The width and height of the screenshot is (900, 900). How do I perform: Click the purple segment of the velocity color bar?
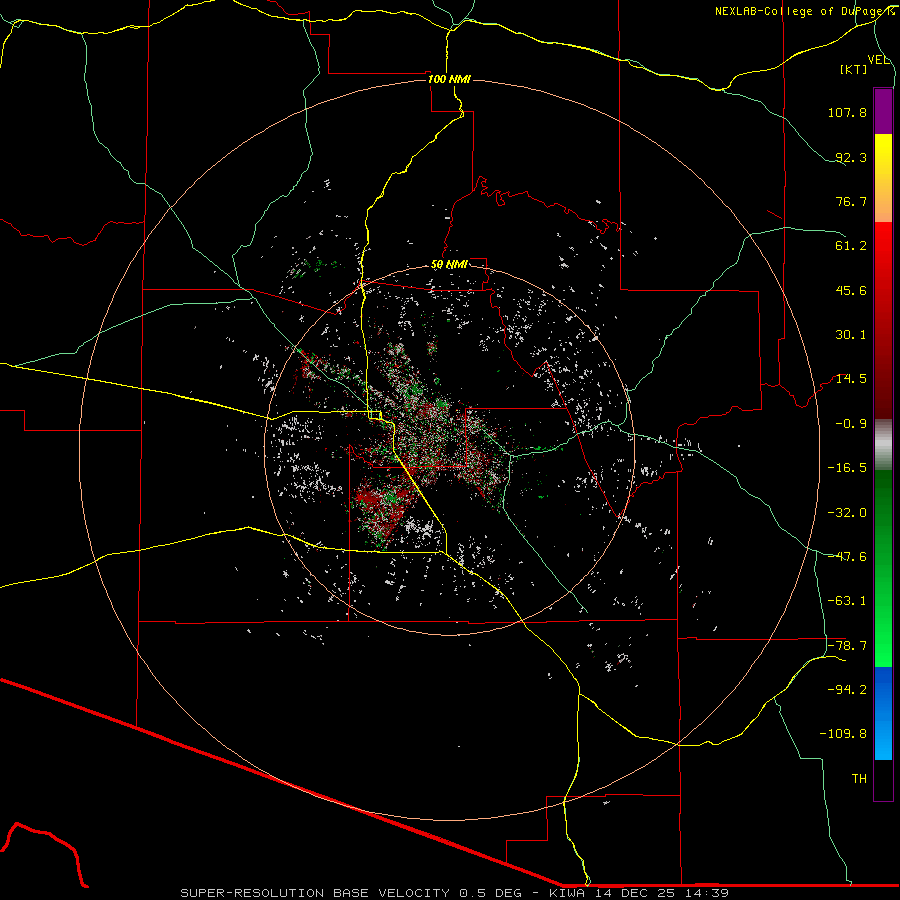click(883, 111)
